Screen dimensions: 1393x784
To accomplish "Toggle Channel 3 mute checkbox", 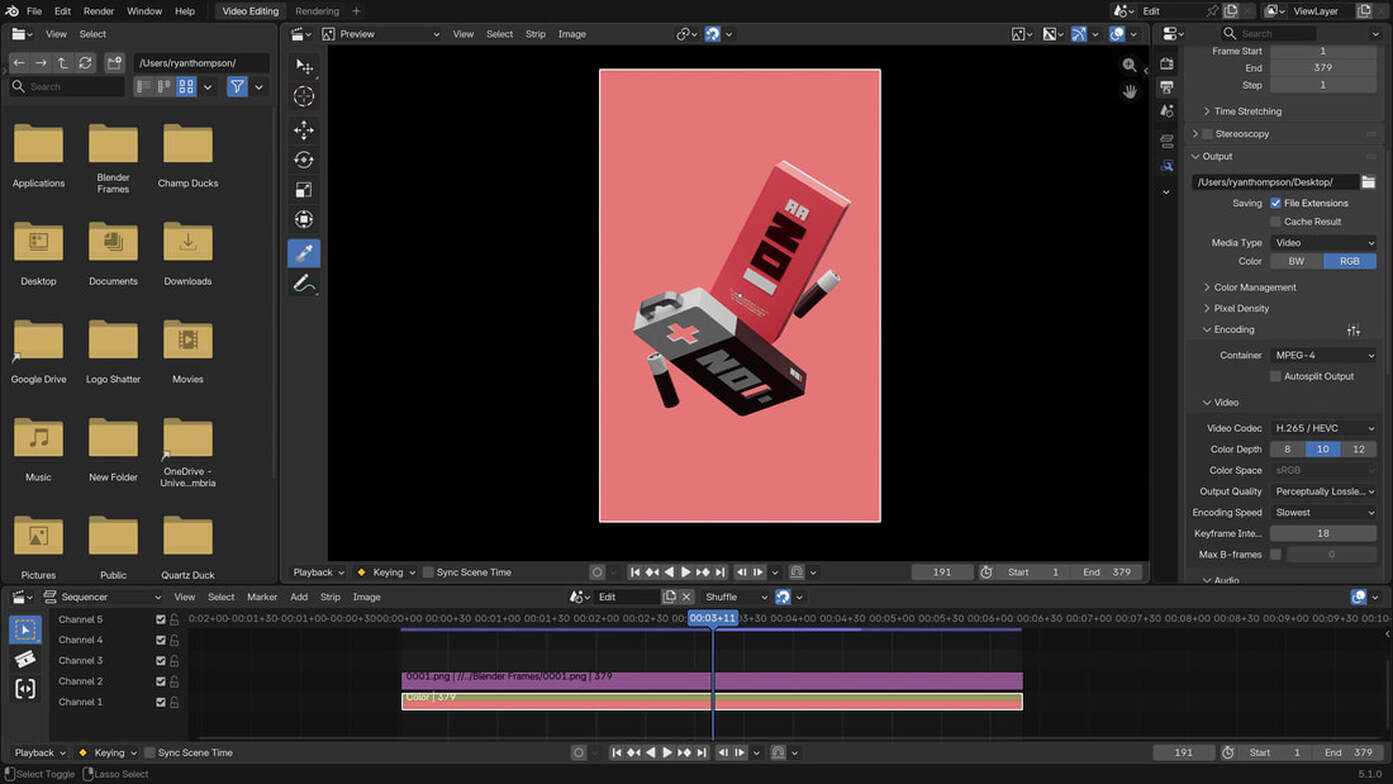I will click(x=160, y=661).
